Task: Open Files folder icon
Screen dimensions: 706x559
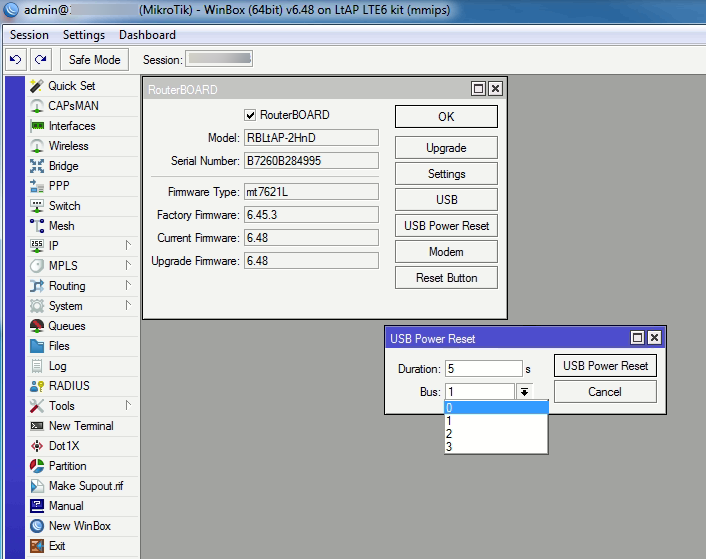Action: click(x=37, y=346)
